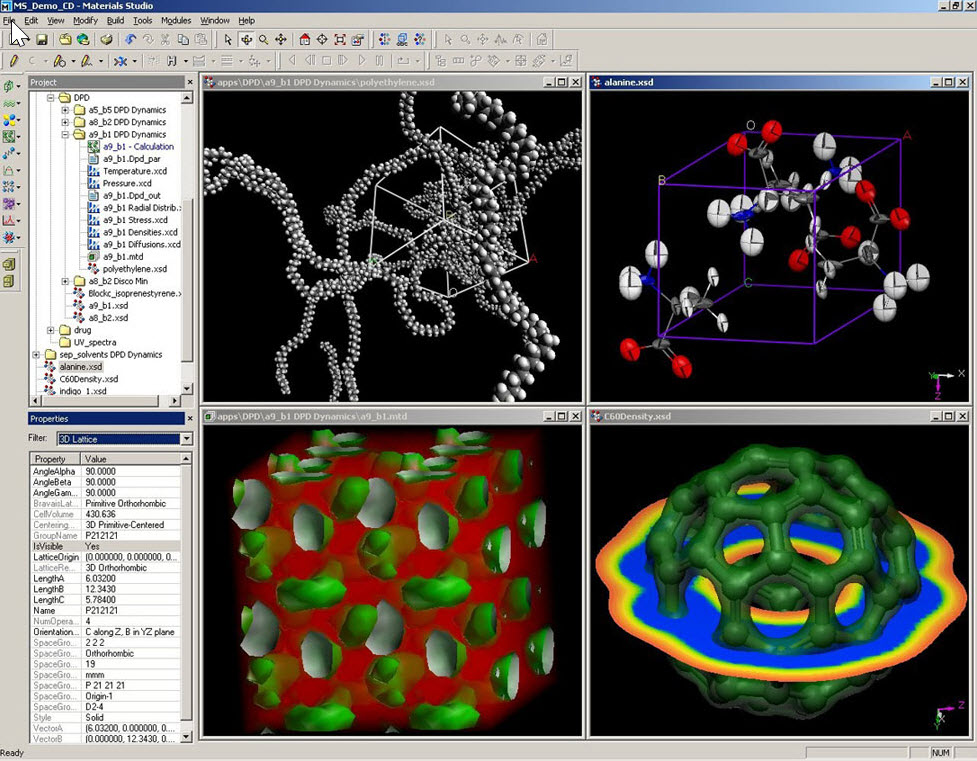The width and height of the screenshot is (977, 761).
Task: Click the Recenter view icon
Action: click(322, 40)
